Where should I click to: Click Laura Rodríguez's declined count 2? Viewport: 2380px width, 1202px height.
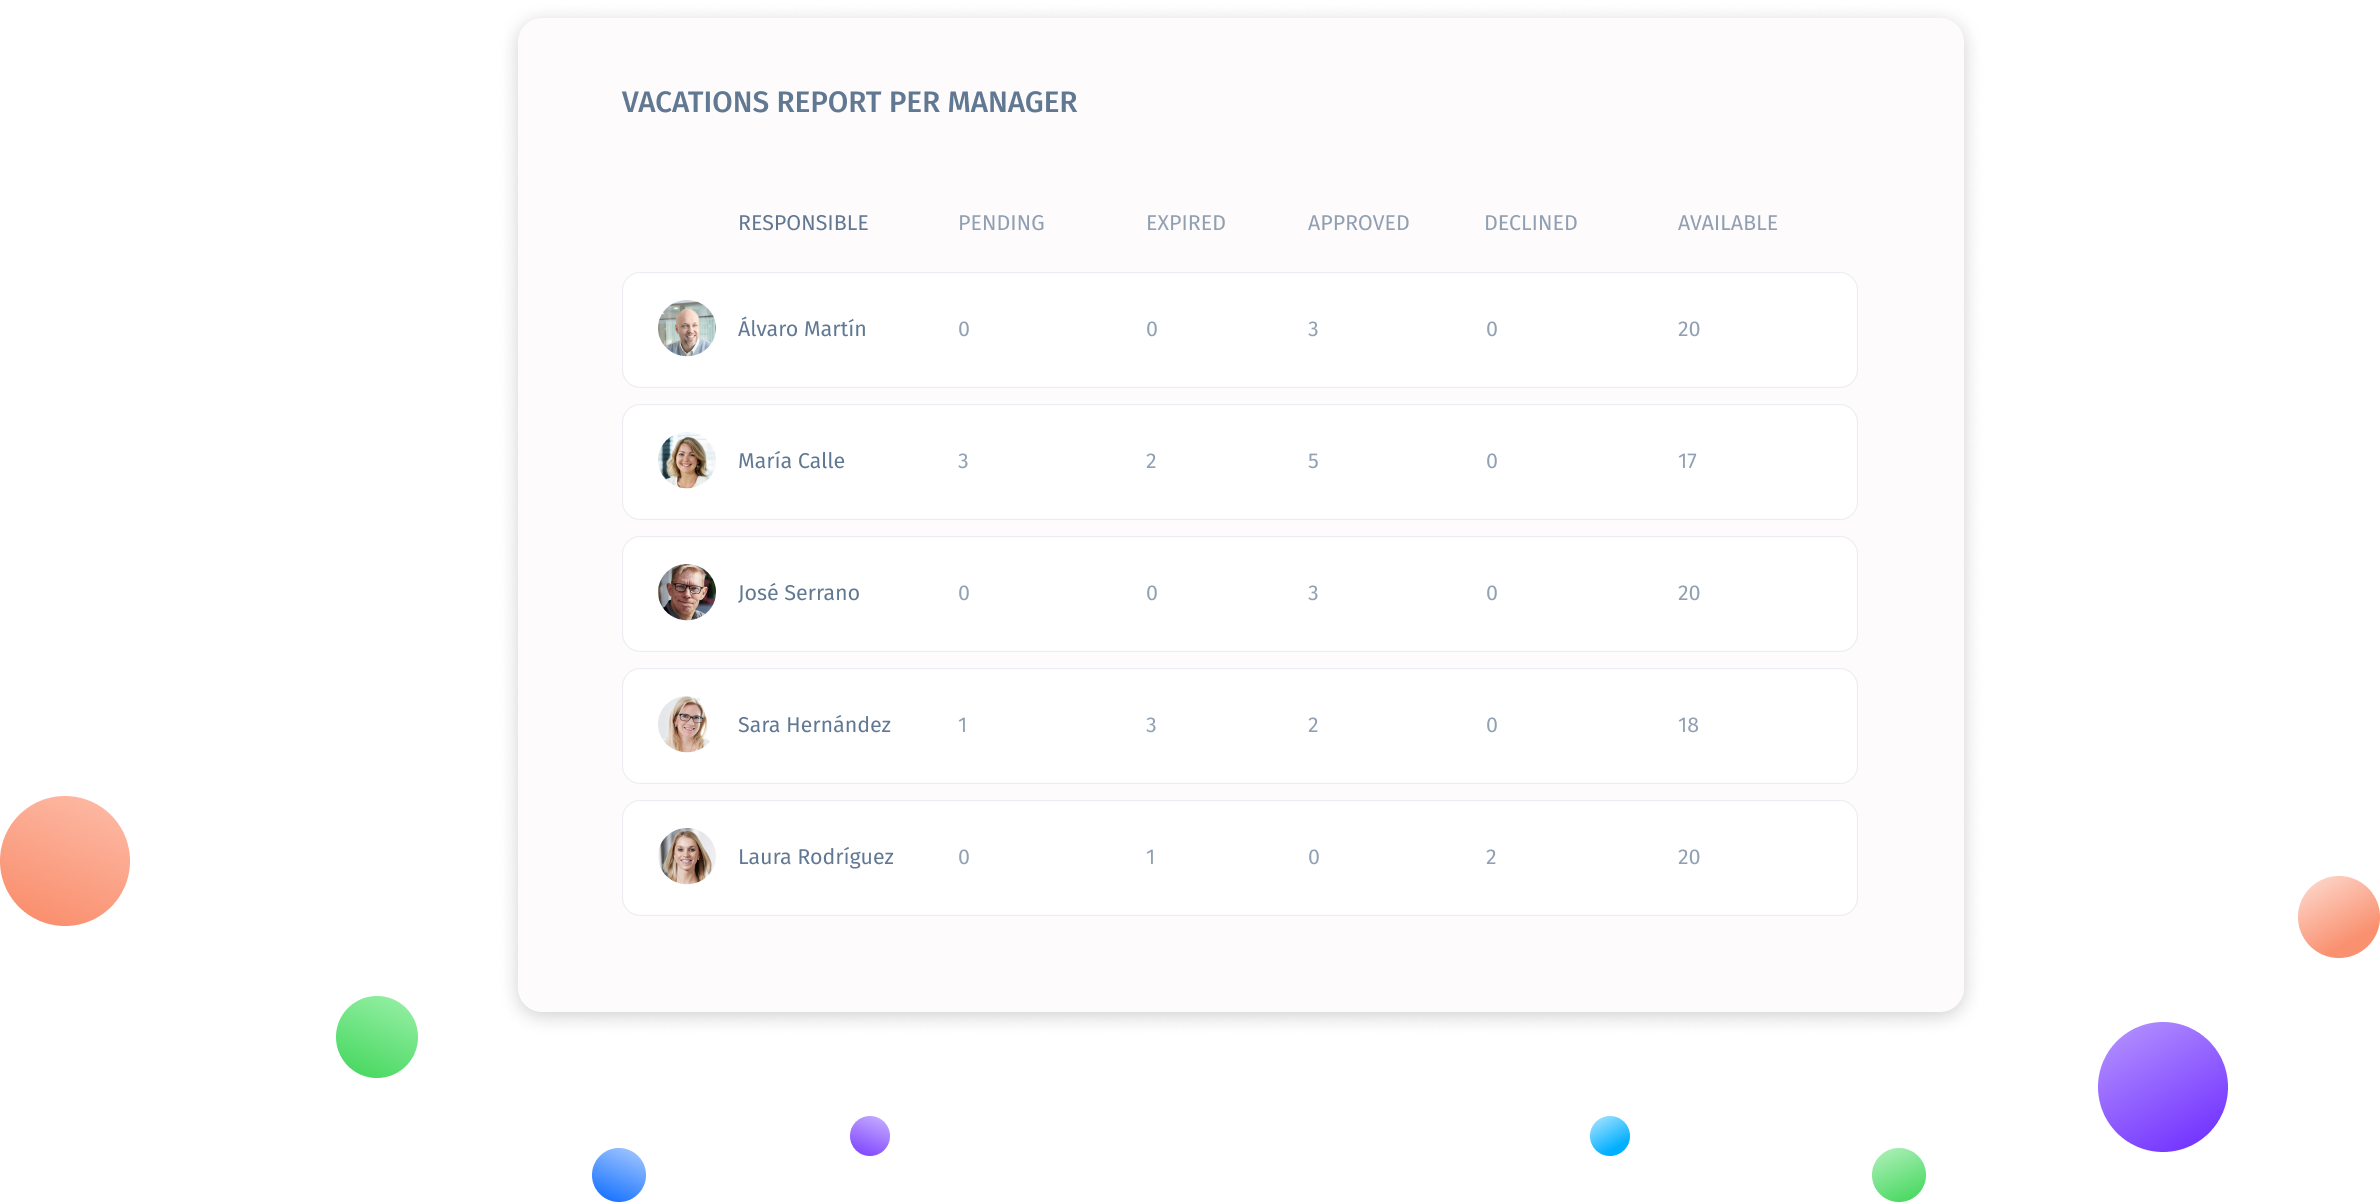coord(1491,857)
